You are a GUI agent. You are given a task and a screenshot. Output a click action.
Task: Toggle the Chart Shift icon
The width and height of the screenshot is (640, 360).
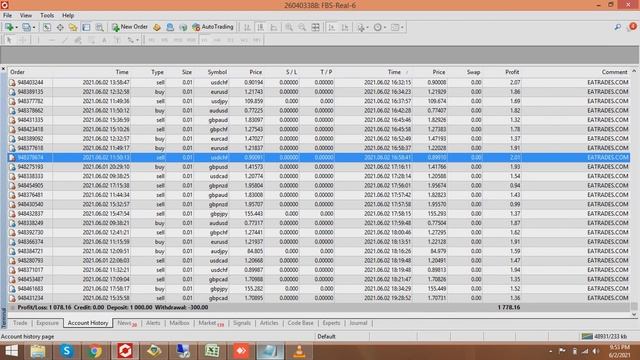point(345,27)
